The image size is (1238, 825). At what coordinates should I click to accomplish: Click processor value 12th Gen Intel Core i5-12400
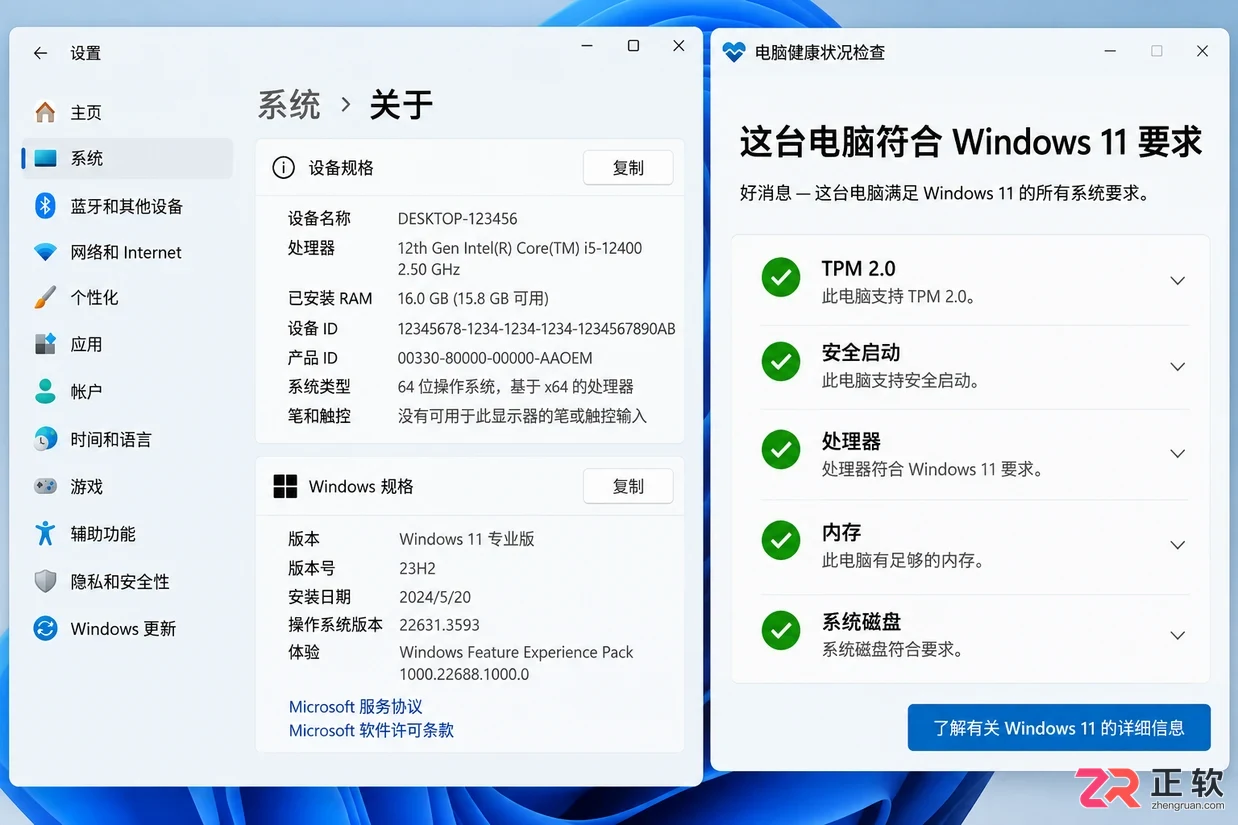click(520, 258)
